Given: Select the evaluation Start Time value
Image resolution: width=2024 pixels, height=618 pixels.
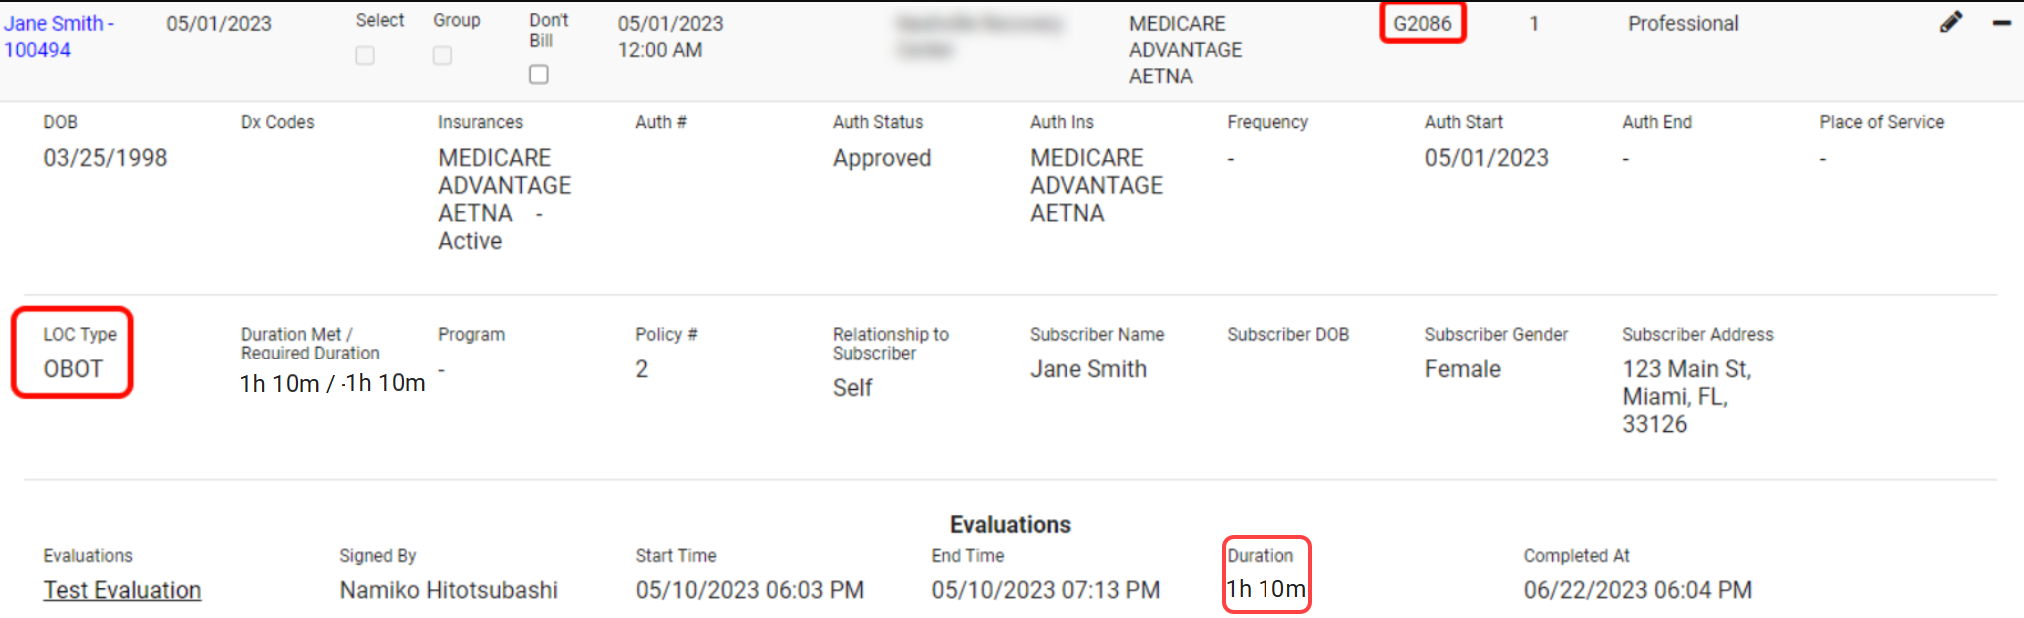Looking at the screenshot, I should point(749,590).
